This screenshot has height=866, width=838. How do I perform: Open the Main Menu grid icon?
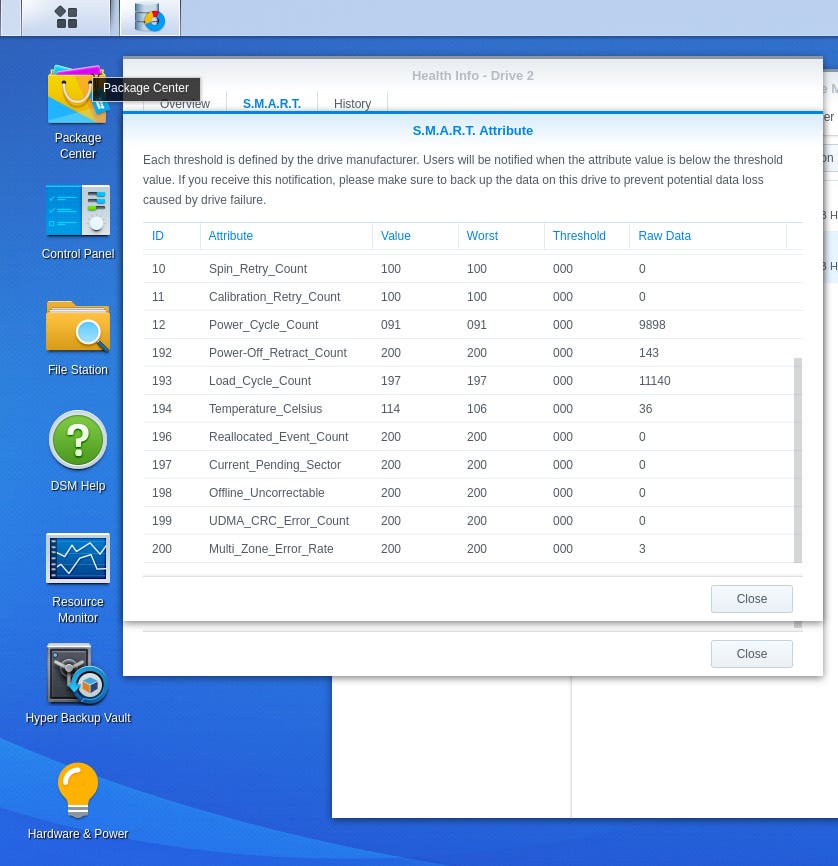pyautogui.click(x=66, y=17)
